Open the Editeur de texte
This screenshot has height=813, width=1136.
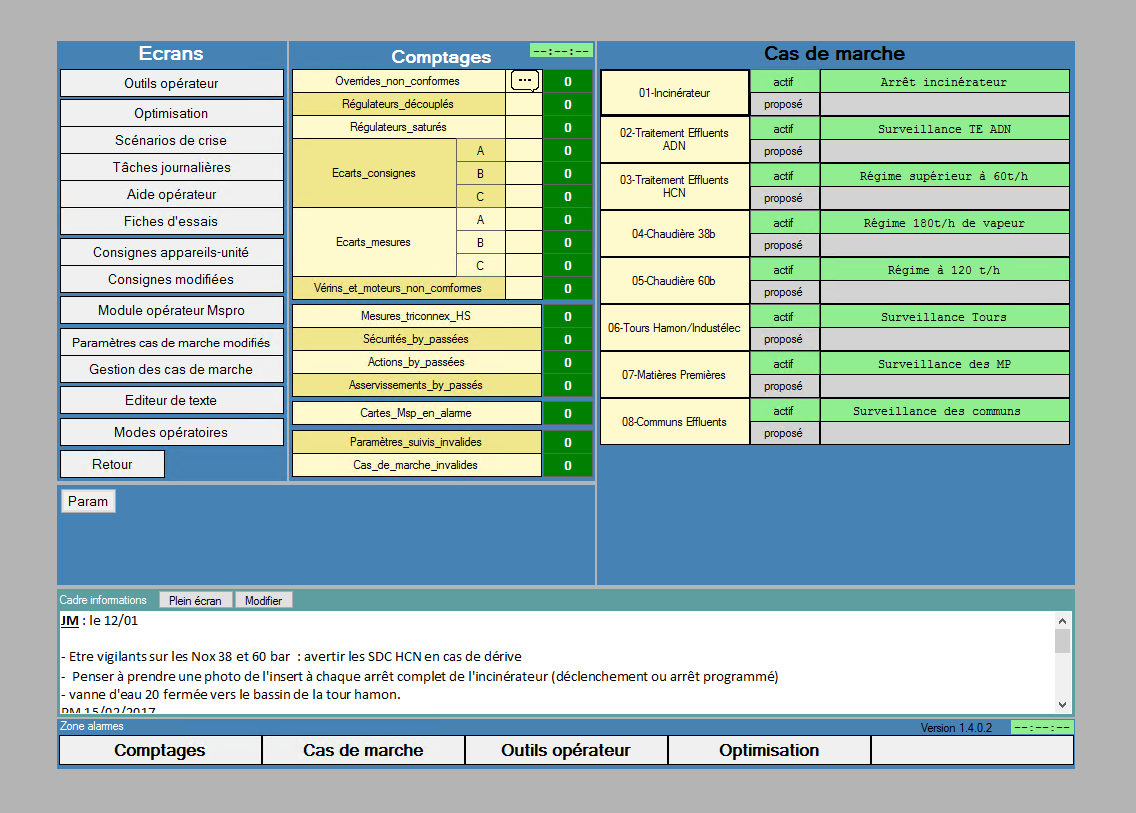click(x=172, y=400)
